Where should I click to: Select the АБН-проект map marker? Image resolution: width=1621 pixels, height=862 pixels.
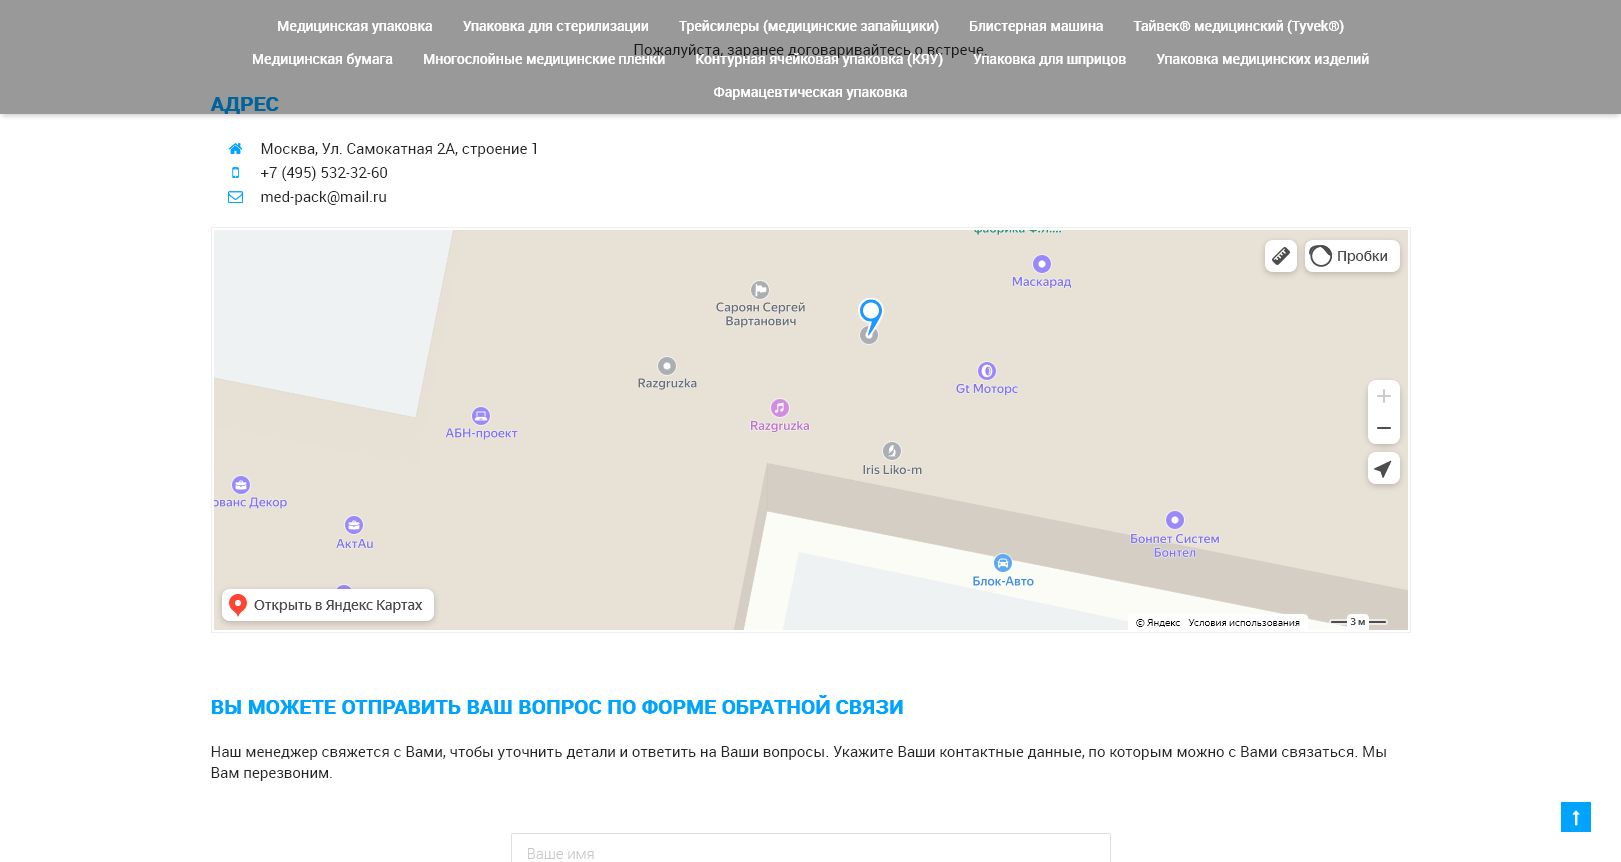[481, 416]
